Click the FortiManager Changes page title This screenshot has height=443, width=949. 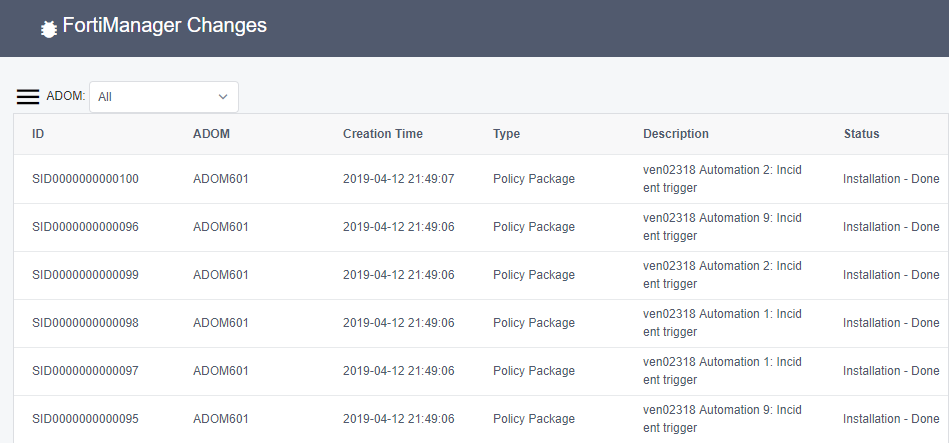(165, 26)
